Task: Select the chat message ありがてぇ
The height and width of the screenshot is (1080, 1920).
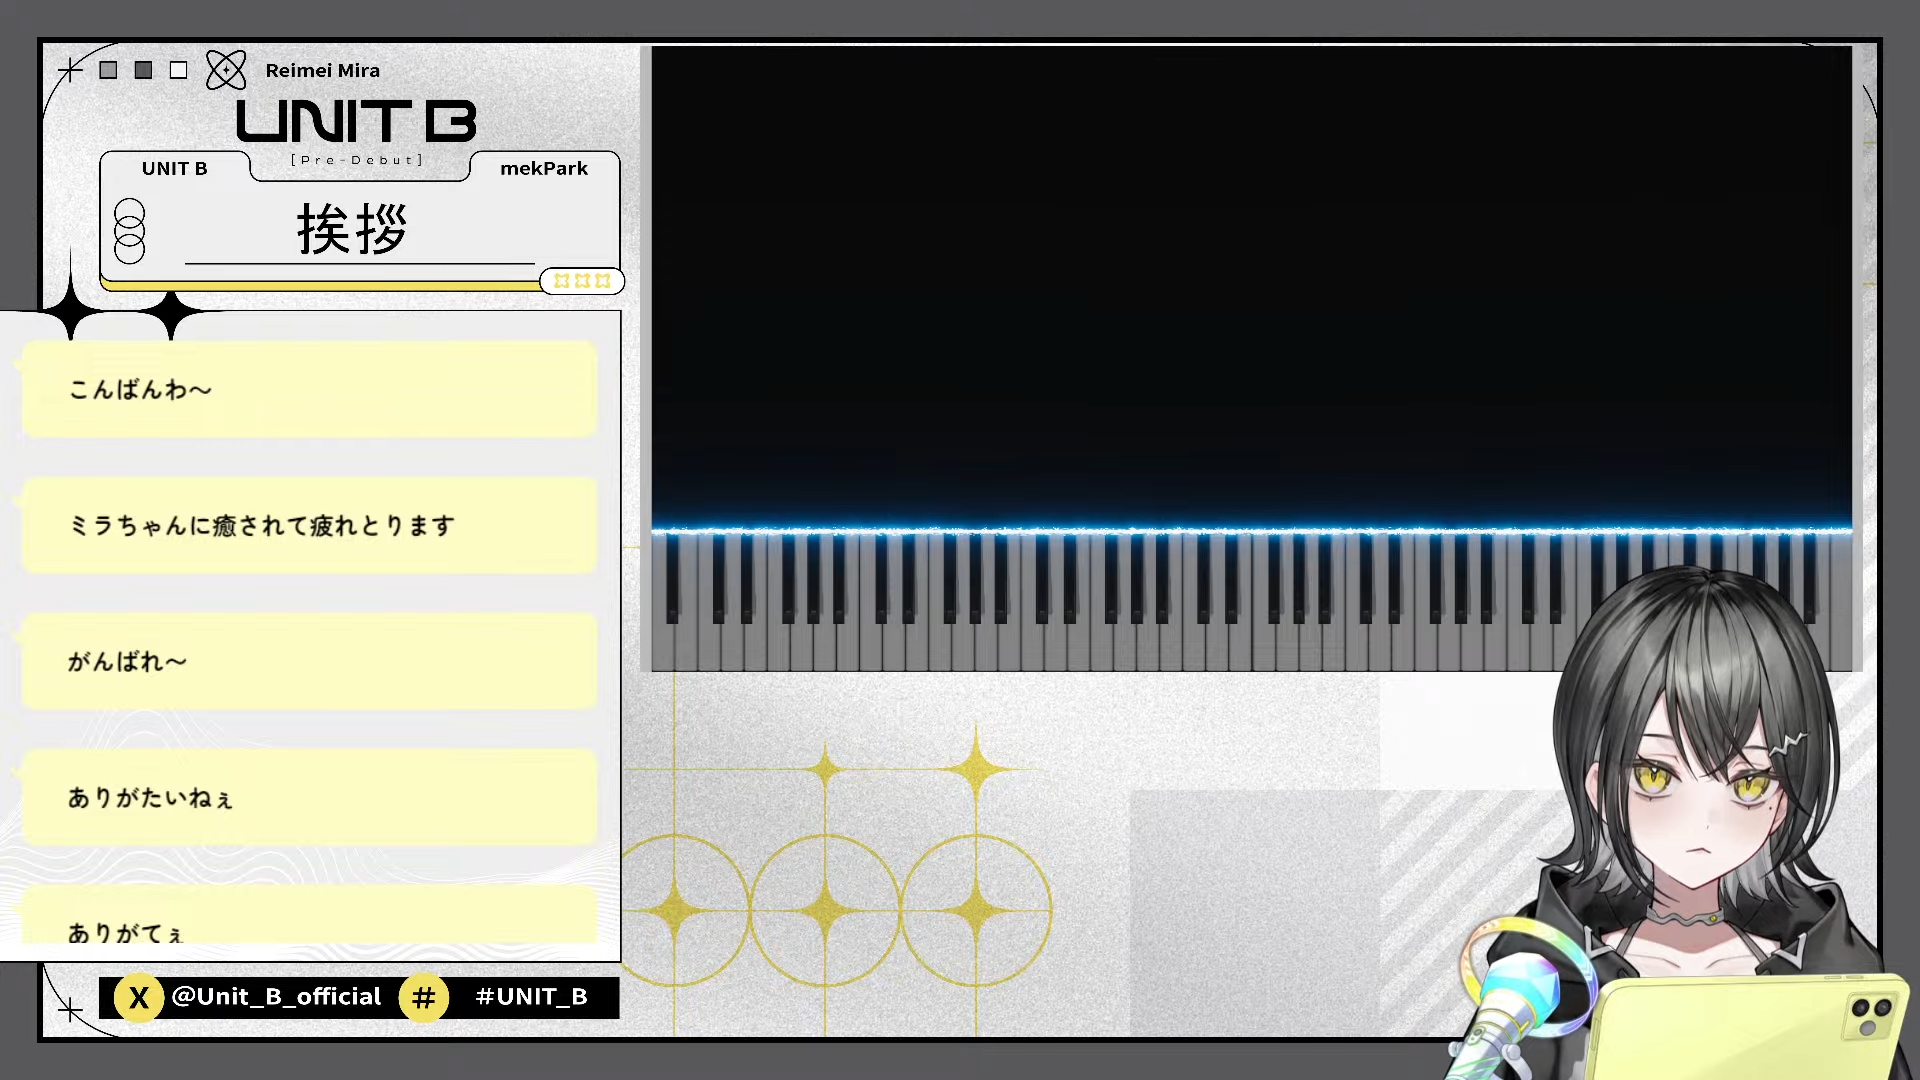Action: tap(309, 915)
